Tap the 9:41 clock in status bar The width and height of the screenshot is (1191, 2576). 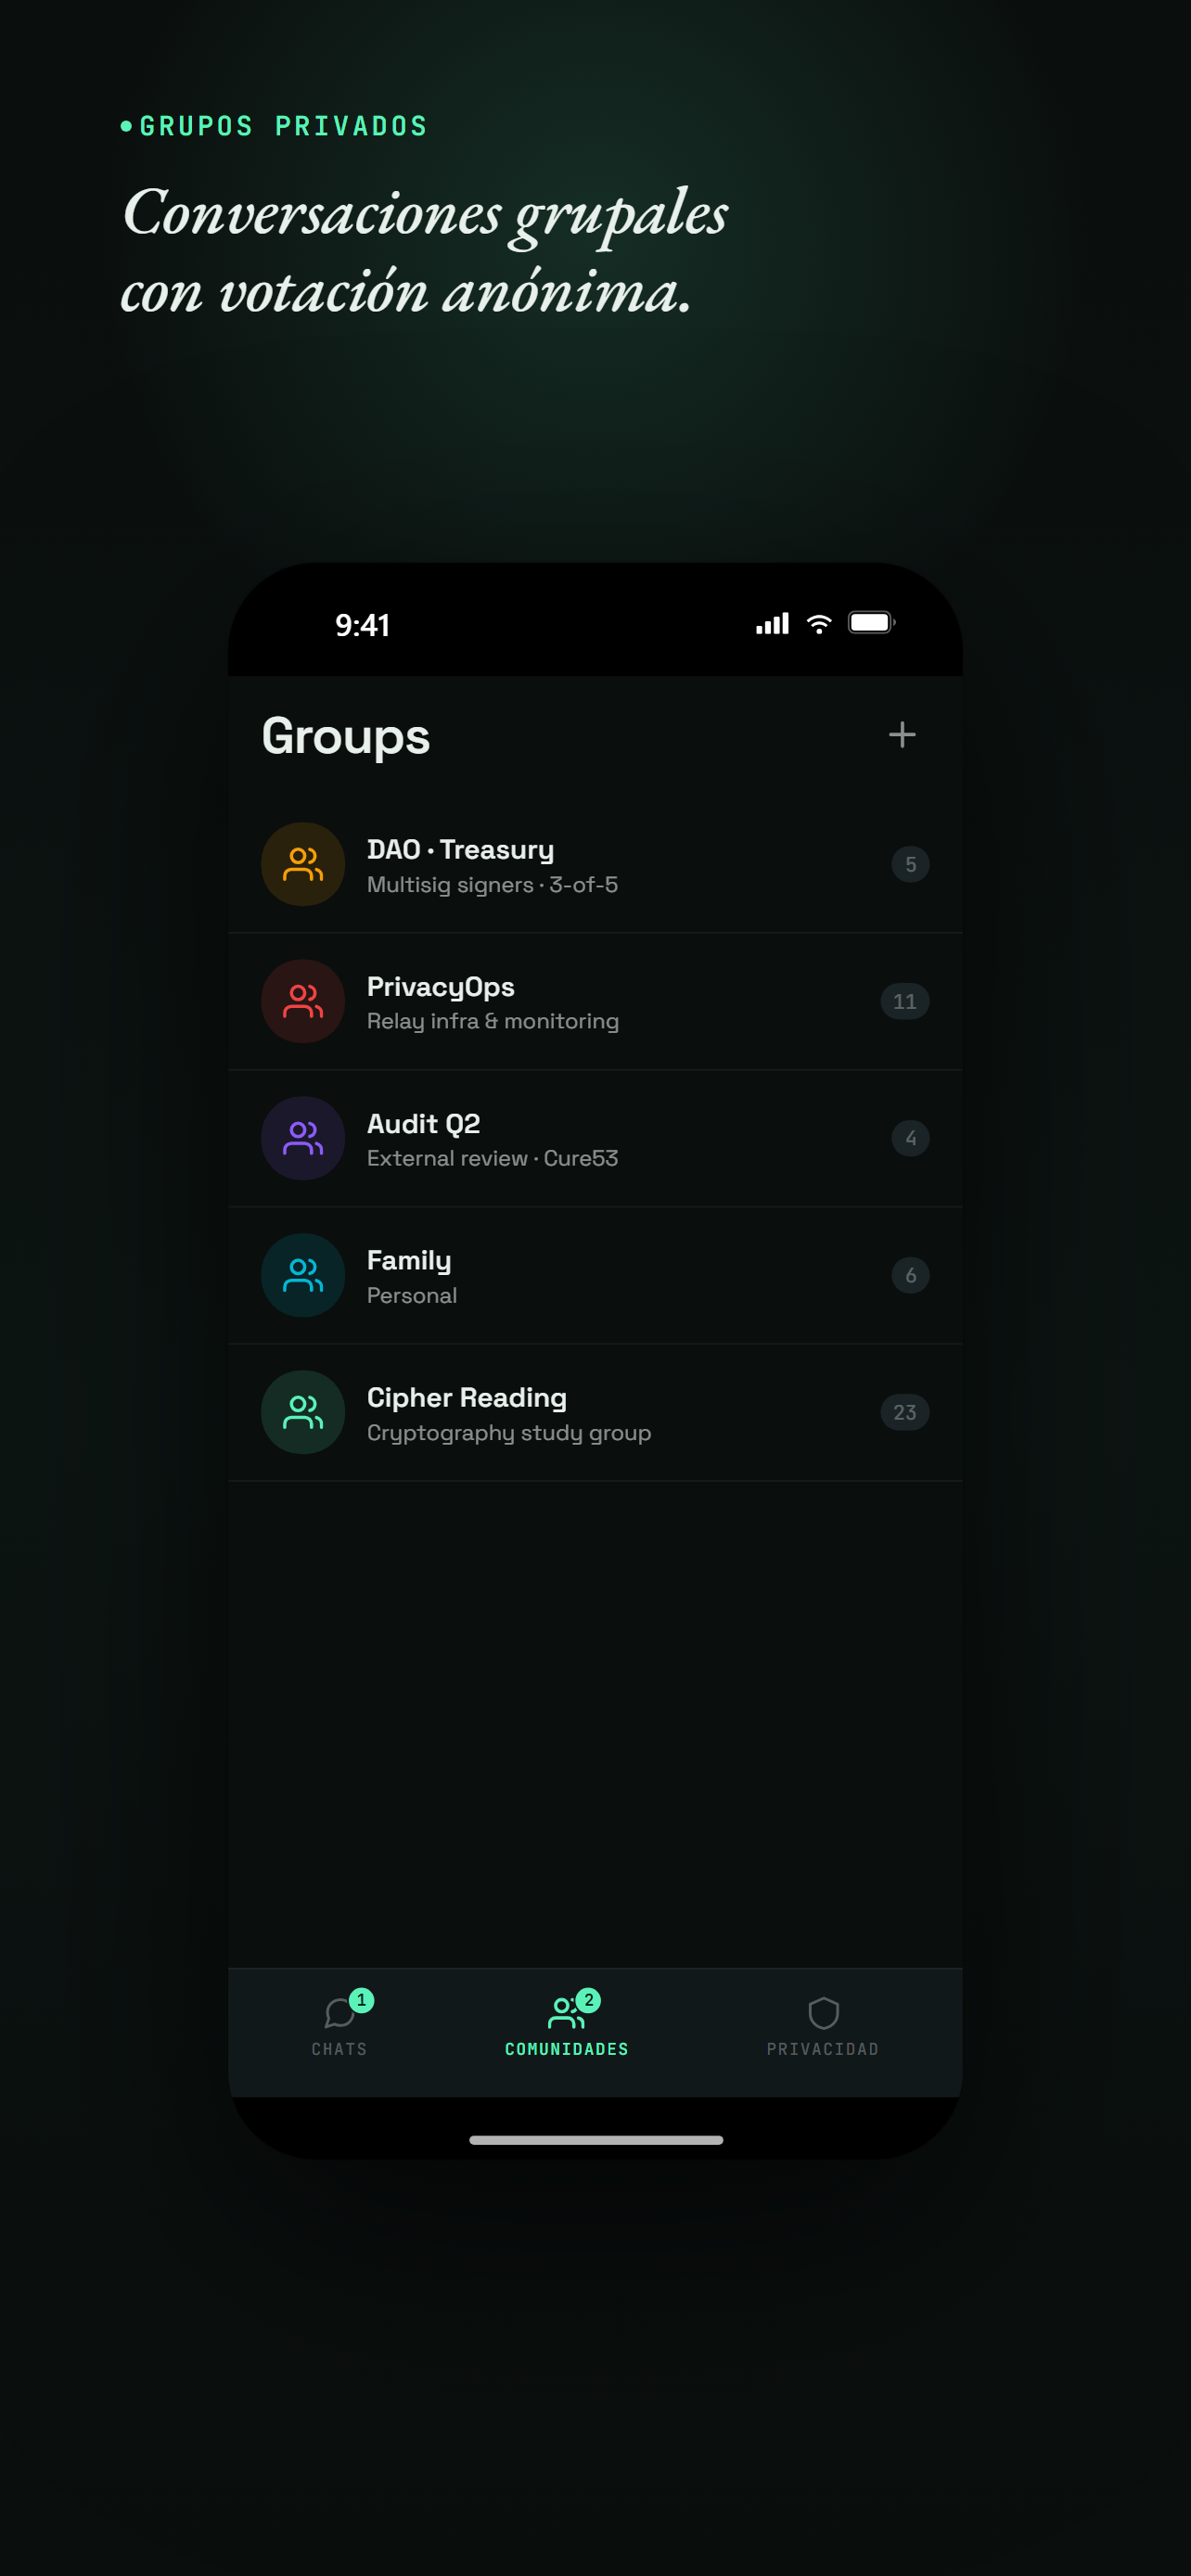pyautogui.click(x=362, y=625)
